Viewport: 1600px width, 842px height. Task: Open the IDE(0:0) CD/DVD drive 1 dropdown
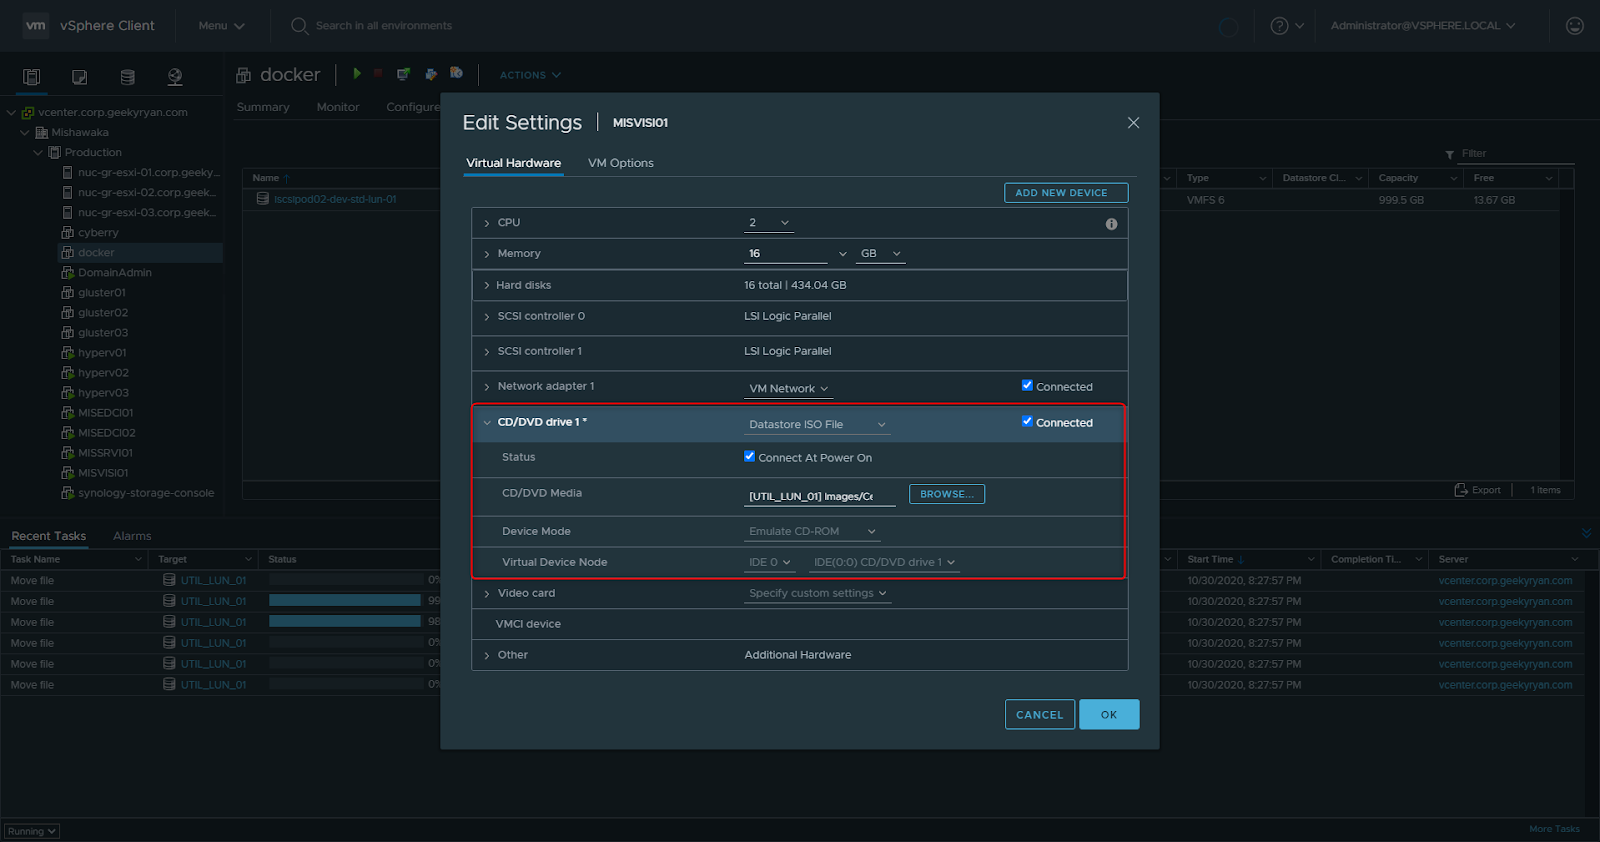click(x=884, y=563)
